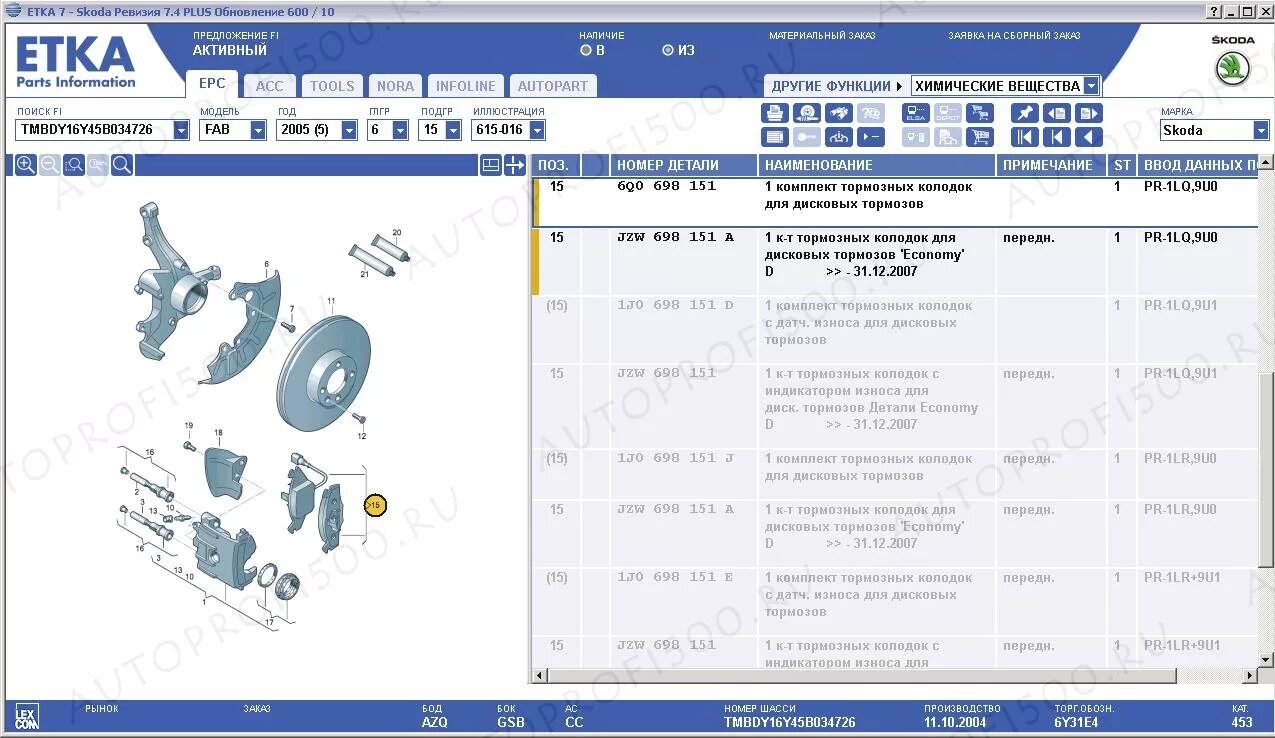Click the stamp/certificate toolbar icon
The height and width of the screenshot is (738, 1275).
click(807, 114)
